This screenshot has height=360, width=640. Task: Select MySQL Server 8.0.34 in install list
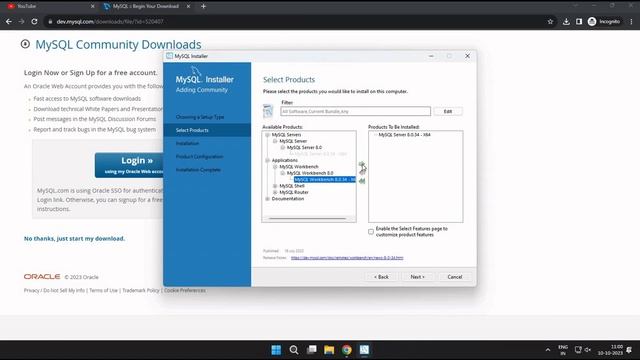404,135
